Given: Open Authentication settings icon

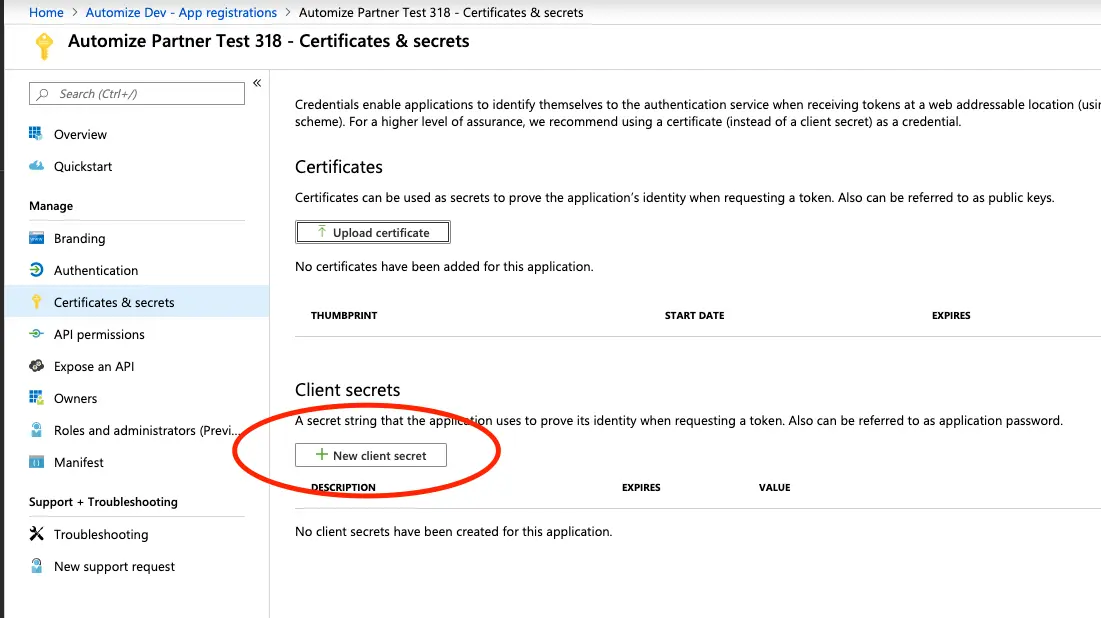Looking at the screenshot, I should tap(35, 270).
